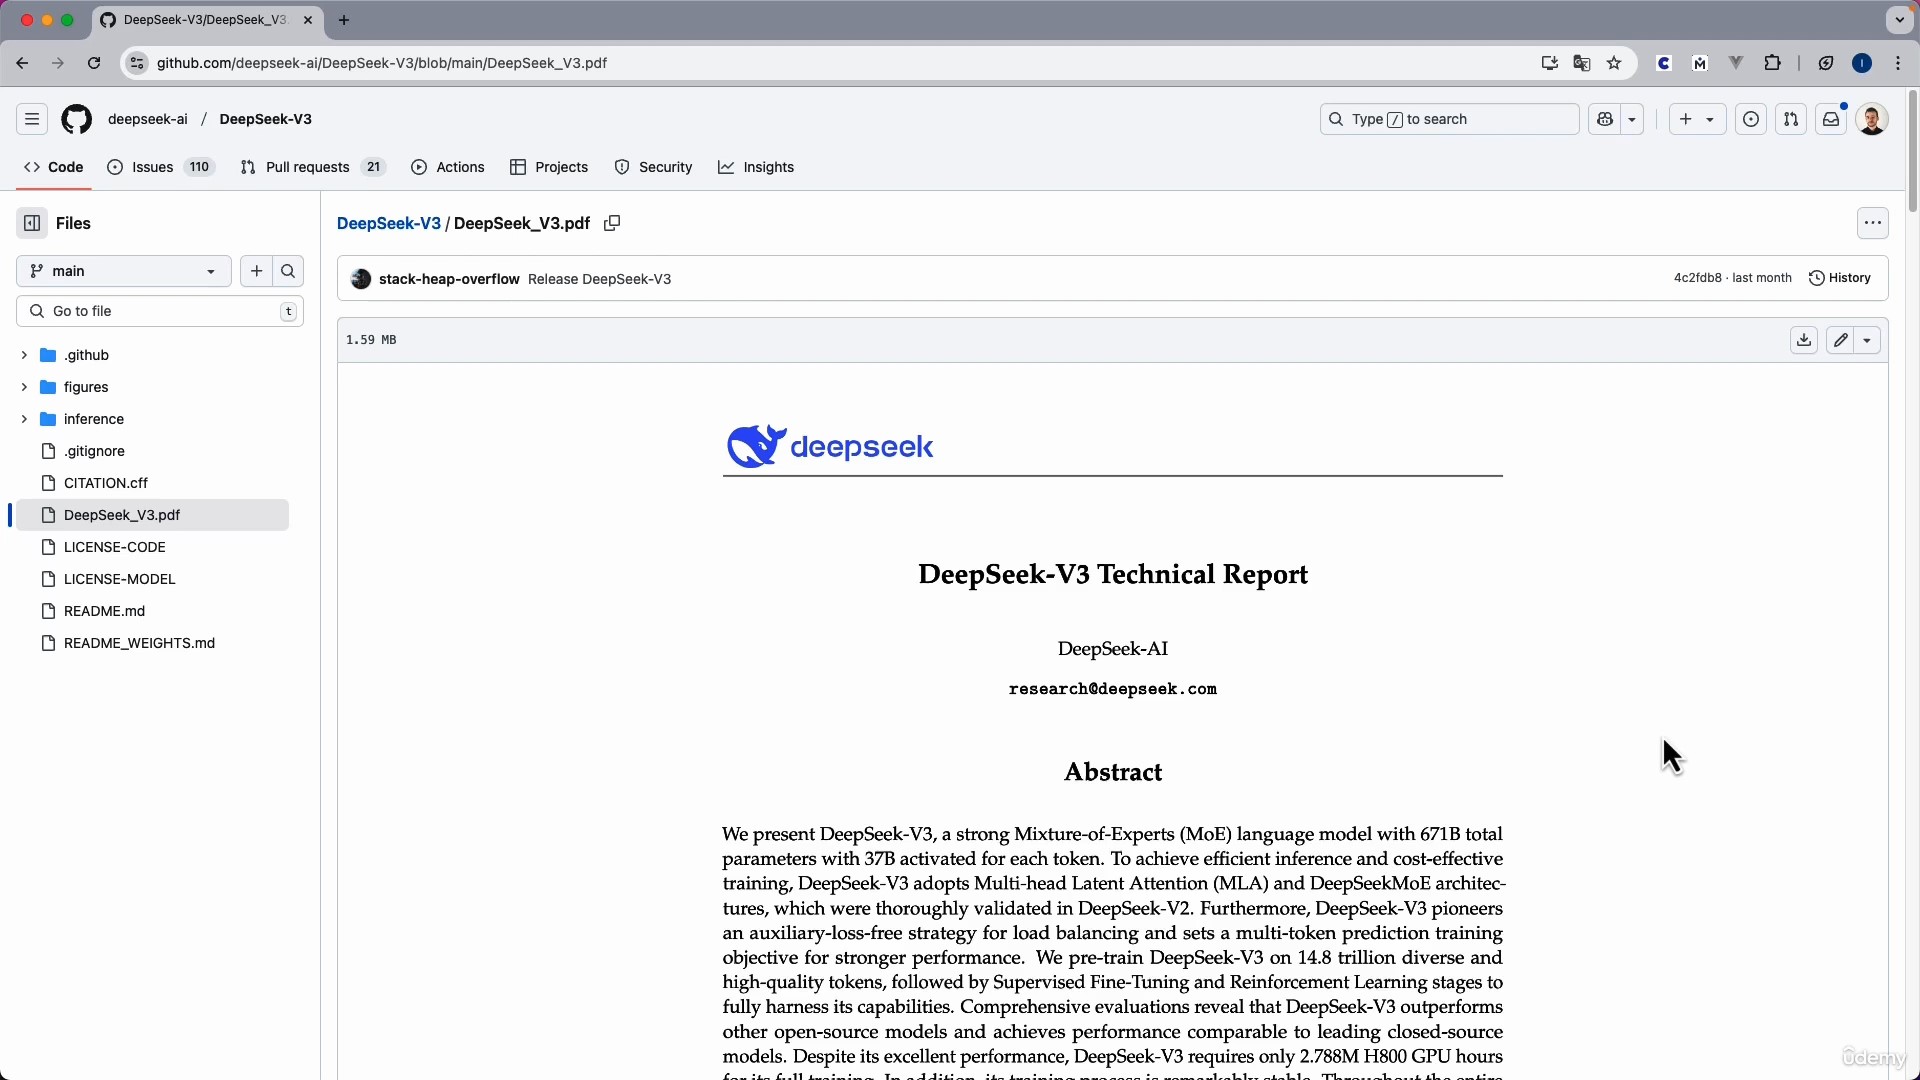This screenshot has width=1920, height=1080.
Task: Open the translate page icon
Action: (x=1582, y=63)
